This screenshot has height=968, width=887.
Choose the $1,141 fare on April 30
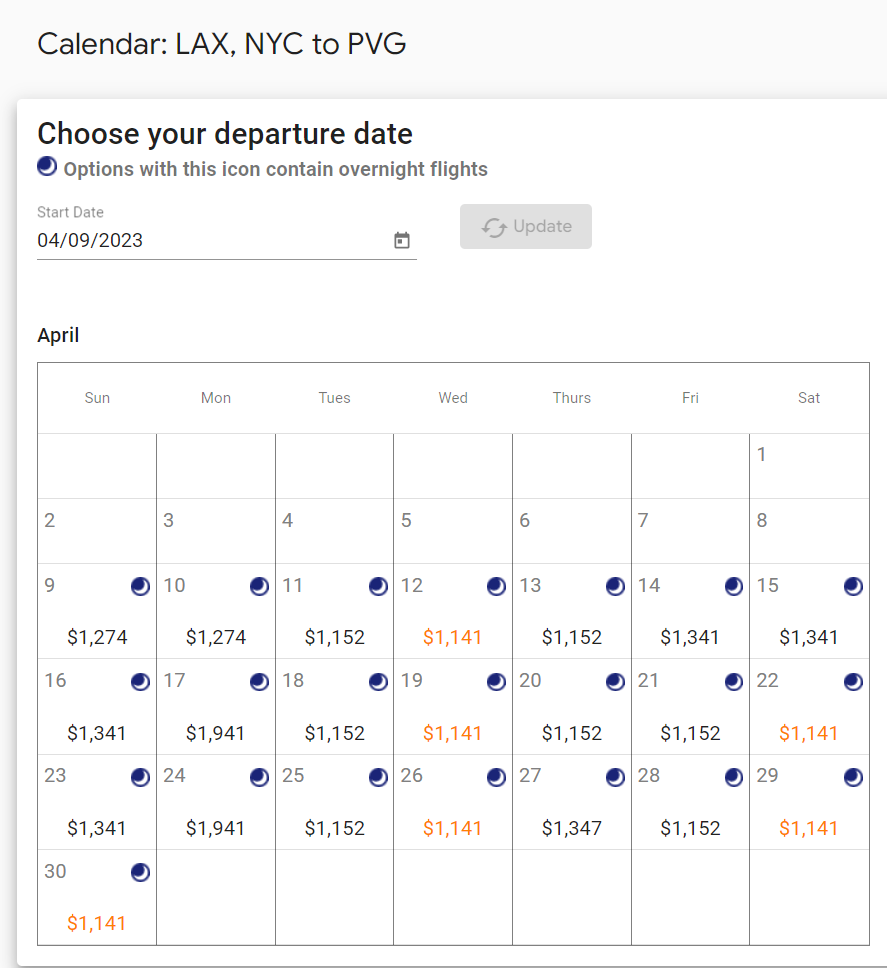click(97, 923)
